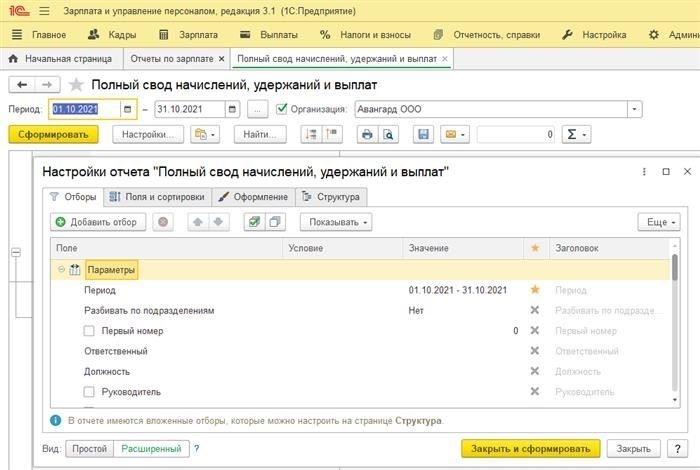Move filter down with arrow icon
Viewport: 700px width, 470px height.
(218, 222)
